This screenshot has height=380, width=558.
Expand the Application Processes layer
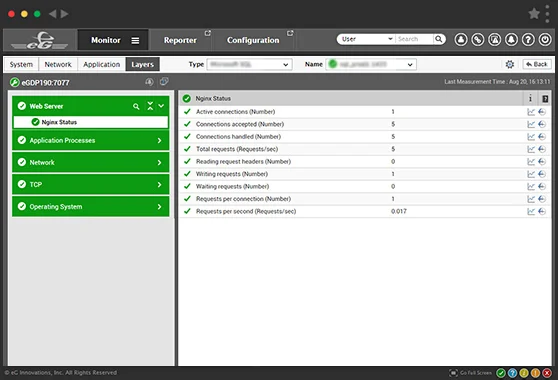[x=159, y=141]
